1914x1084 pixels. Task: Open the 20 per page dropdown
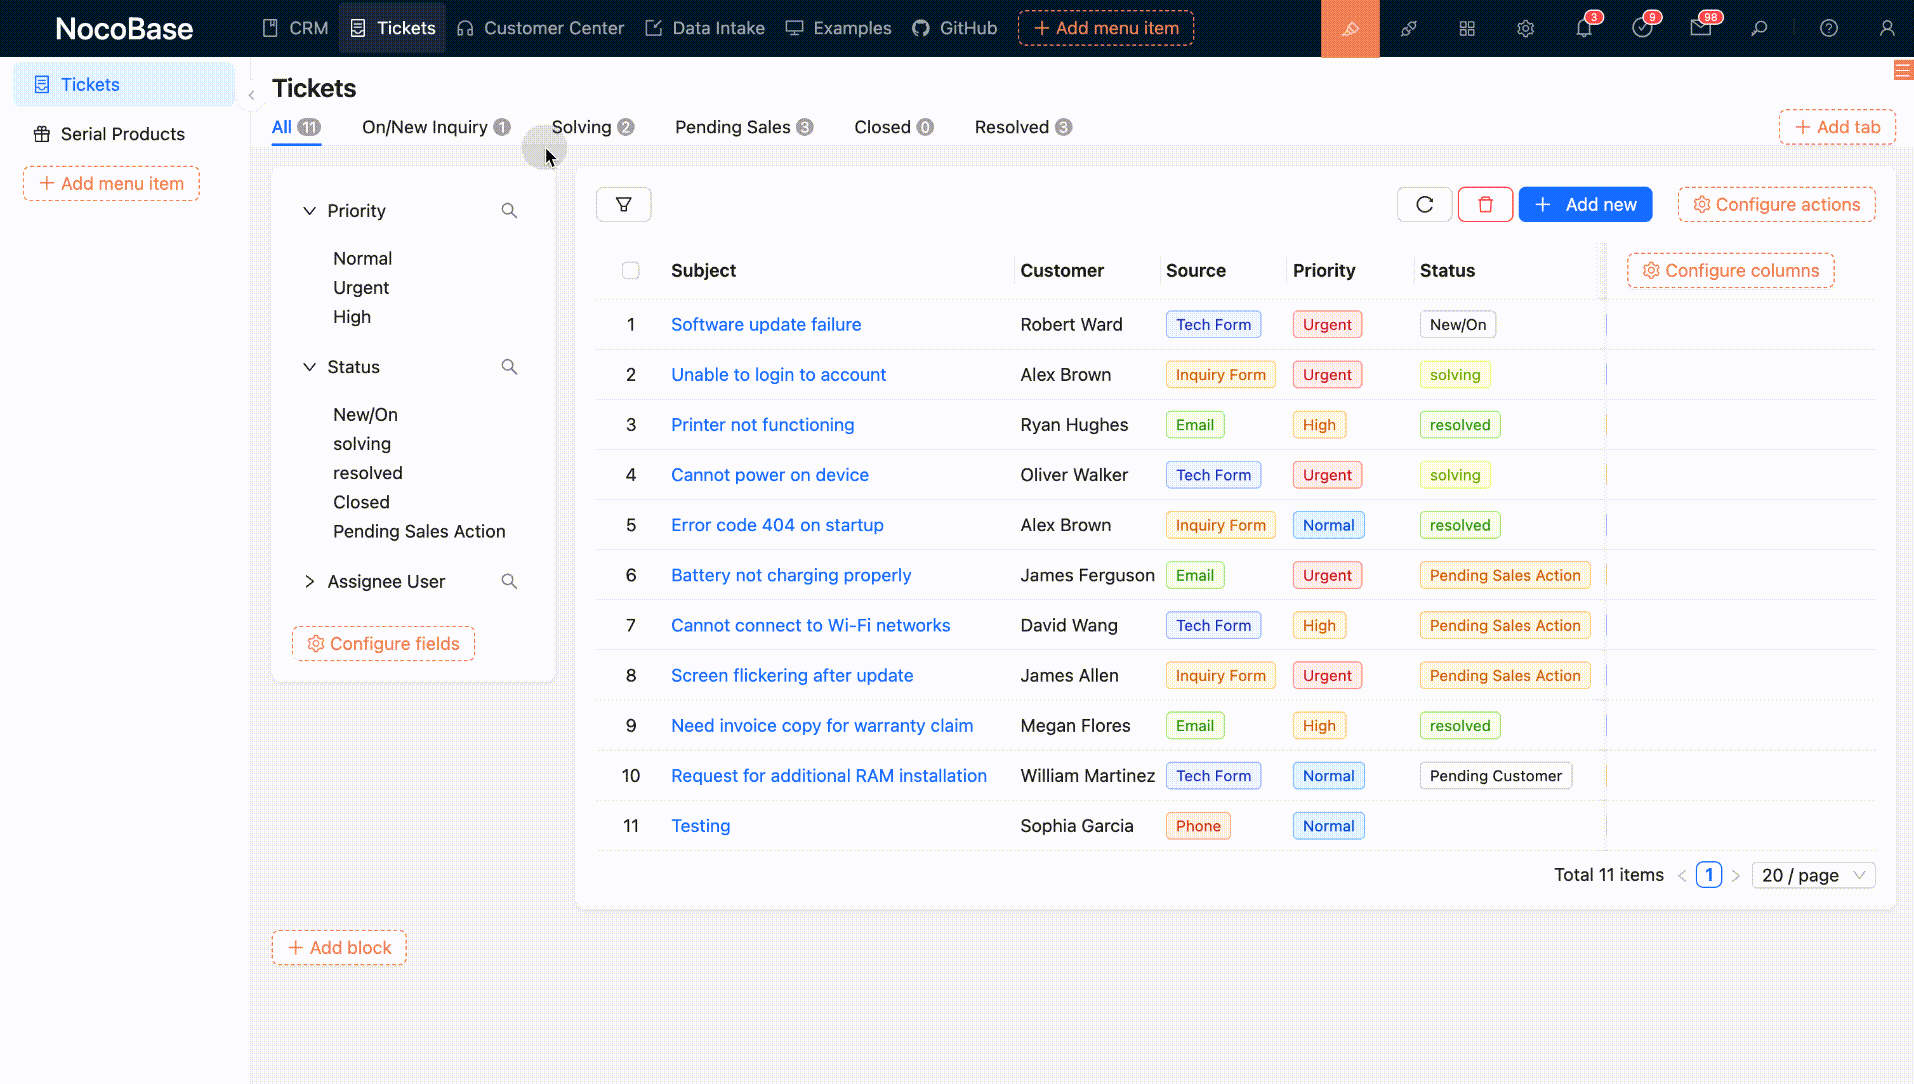tap(1811, 875)
